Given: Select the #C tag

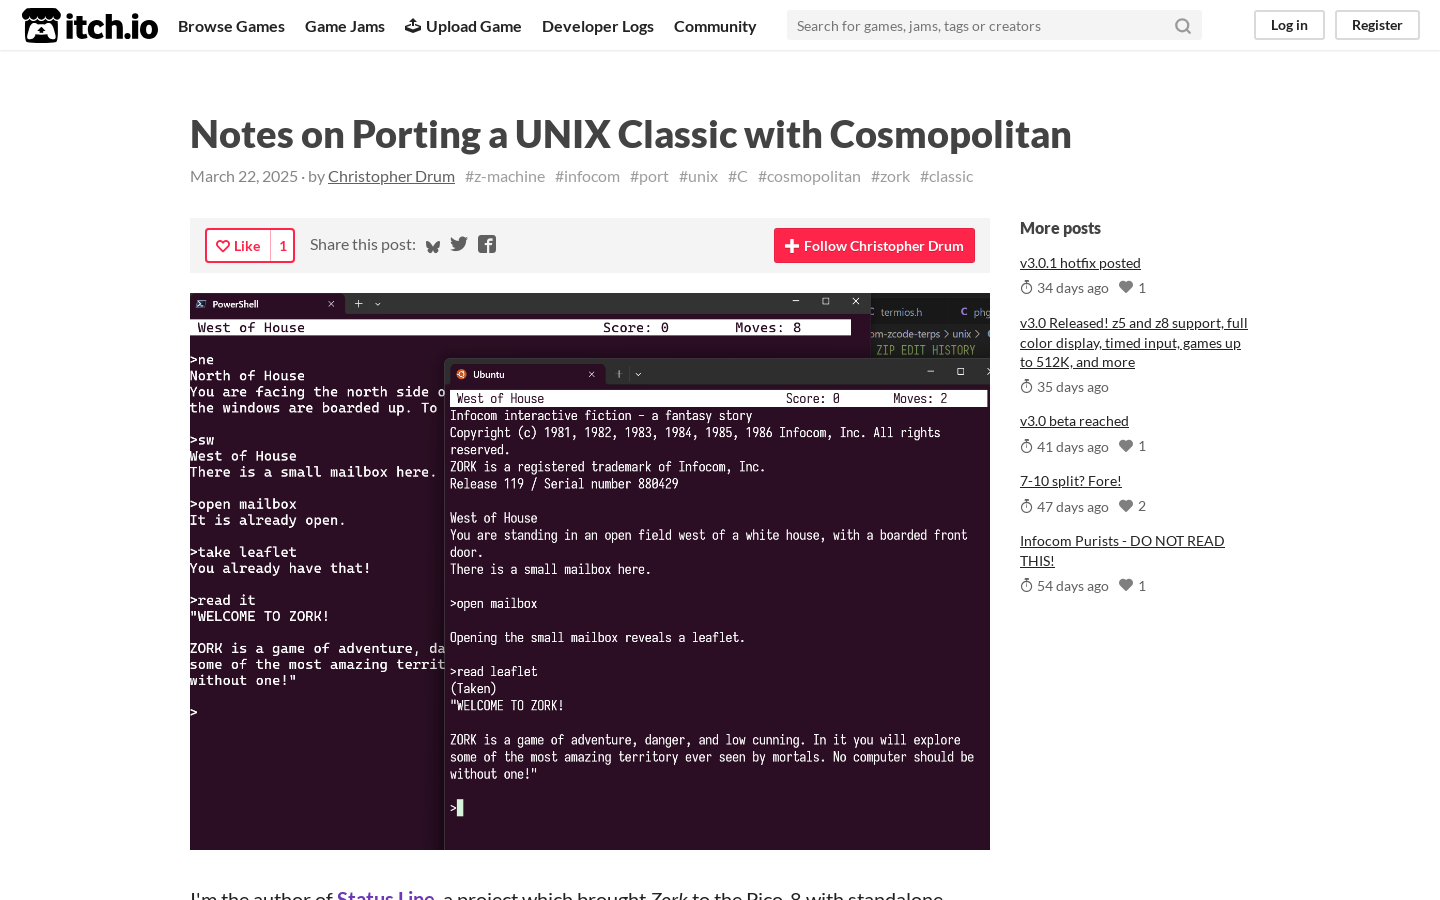Looking at the screenshot, I should point(738,176).
